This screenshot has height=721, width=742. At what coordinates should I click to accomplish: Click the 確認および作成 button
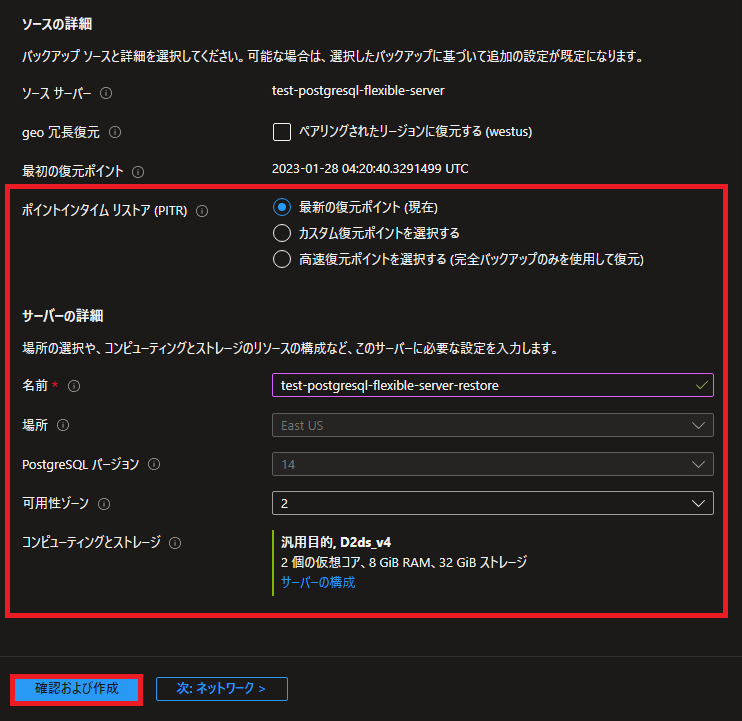coord(77,689)
